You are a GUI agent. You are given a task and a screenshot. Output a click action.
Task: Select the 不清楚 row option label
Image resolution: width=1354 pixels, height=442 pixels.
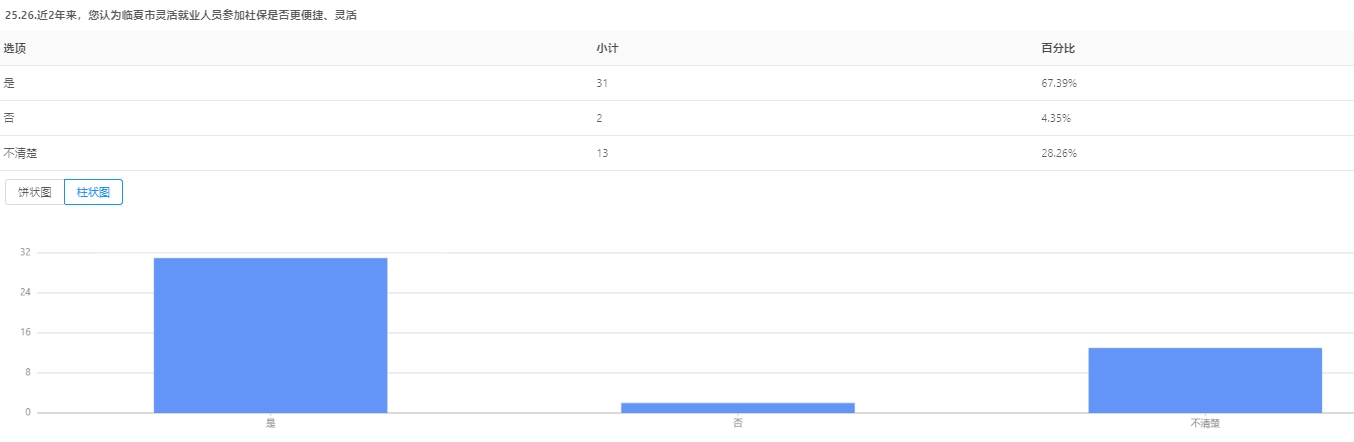point(20,153)
